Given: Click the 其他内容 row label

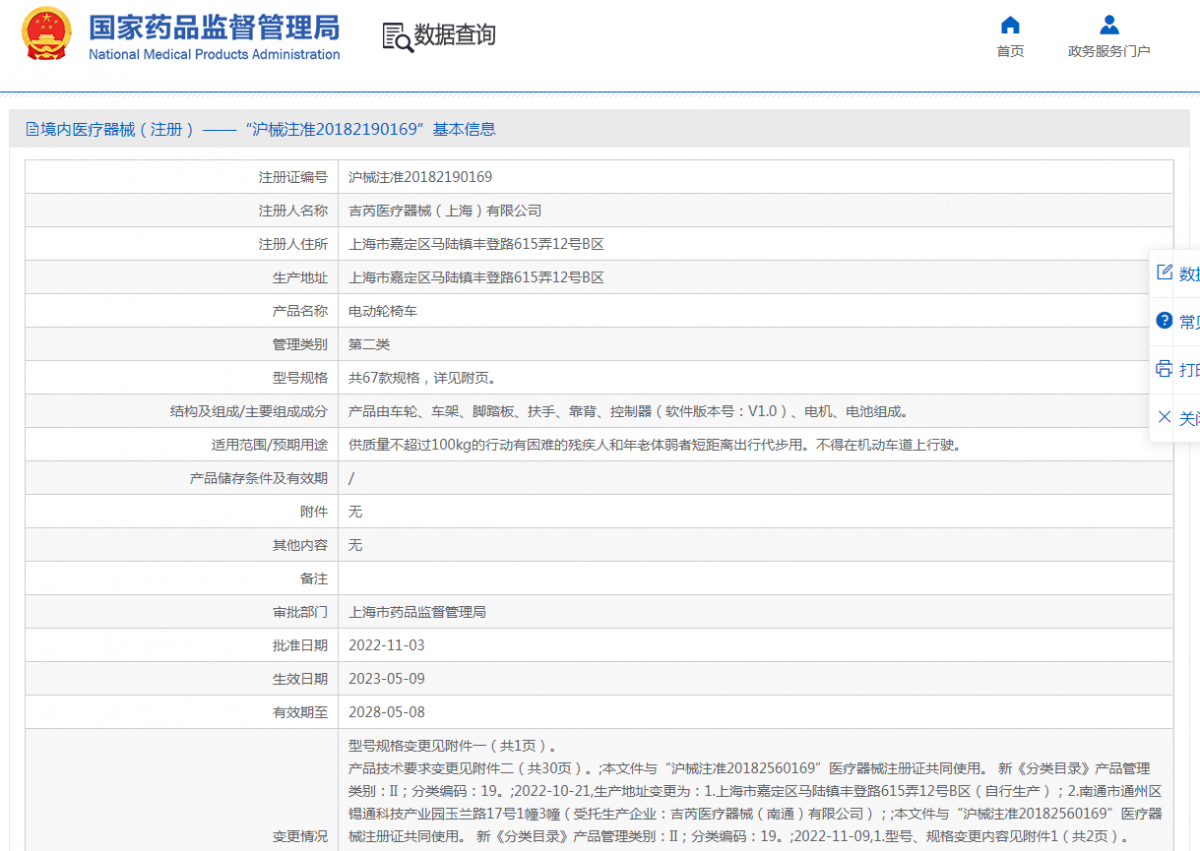Looking at the screenshot, I should pyautogui.click(x=300, y=545).
